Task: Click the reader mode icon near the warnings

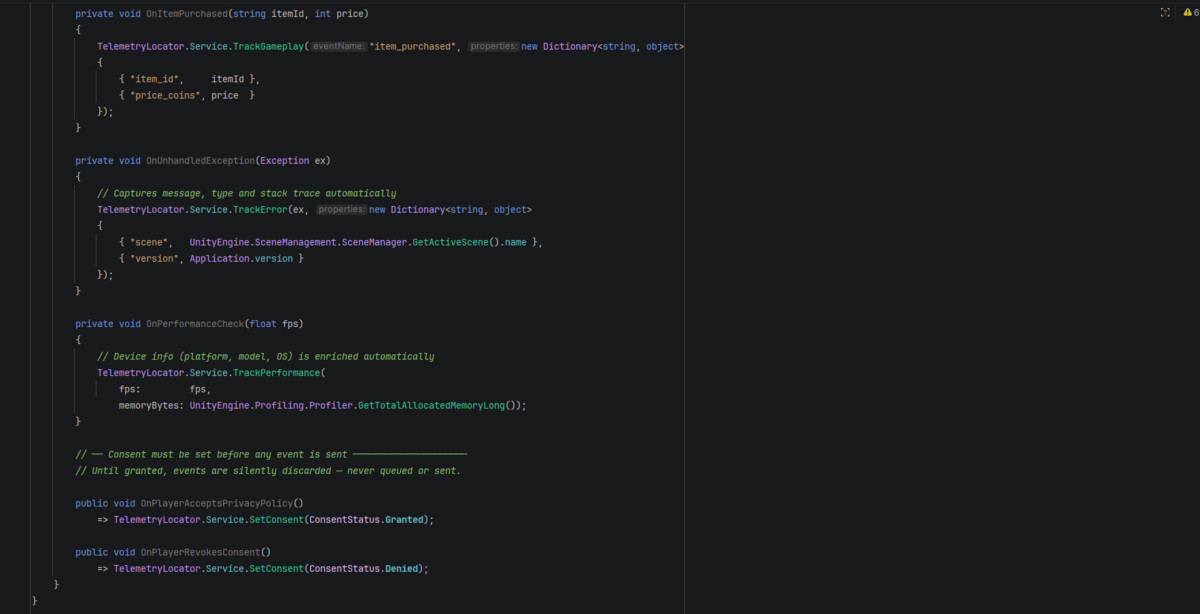Action: tap(1165, 12)
